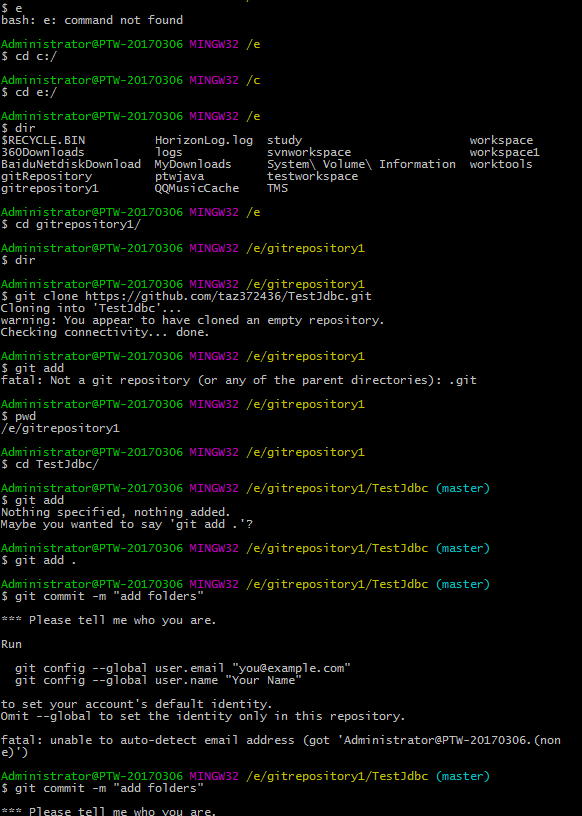582x816 pixels.
Task: Select 'workspace1' in the dir listing
Action: [504, 152]
